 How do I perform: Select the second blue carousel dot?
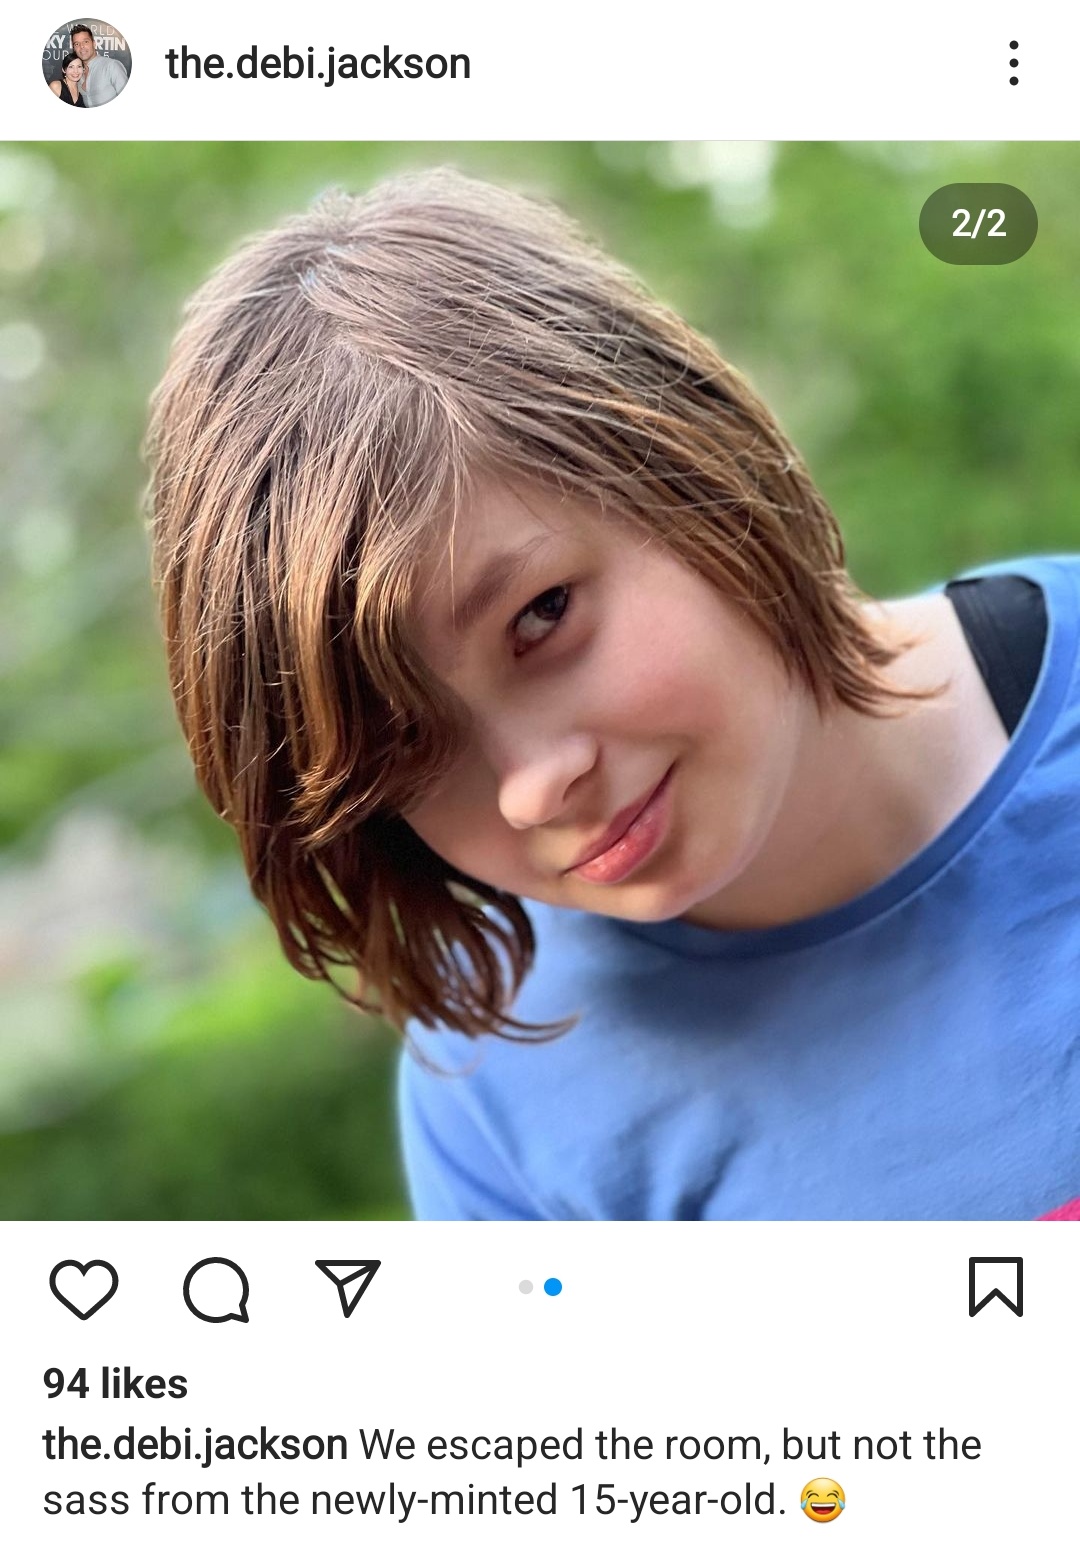click(x=553, y=1287)
